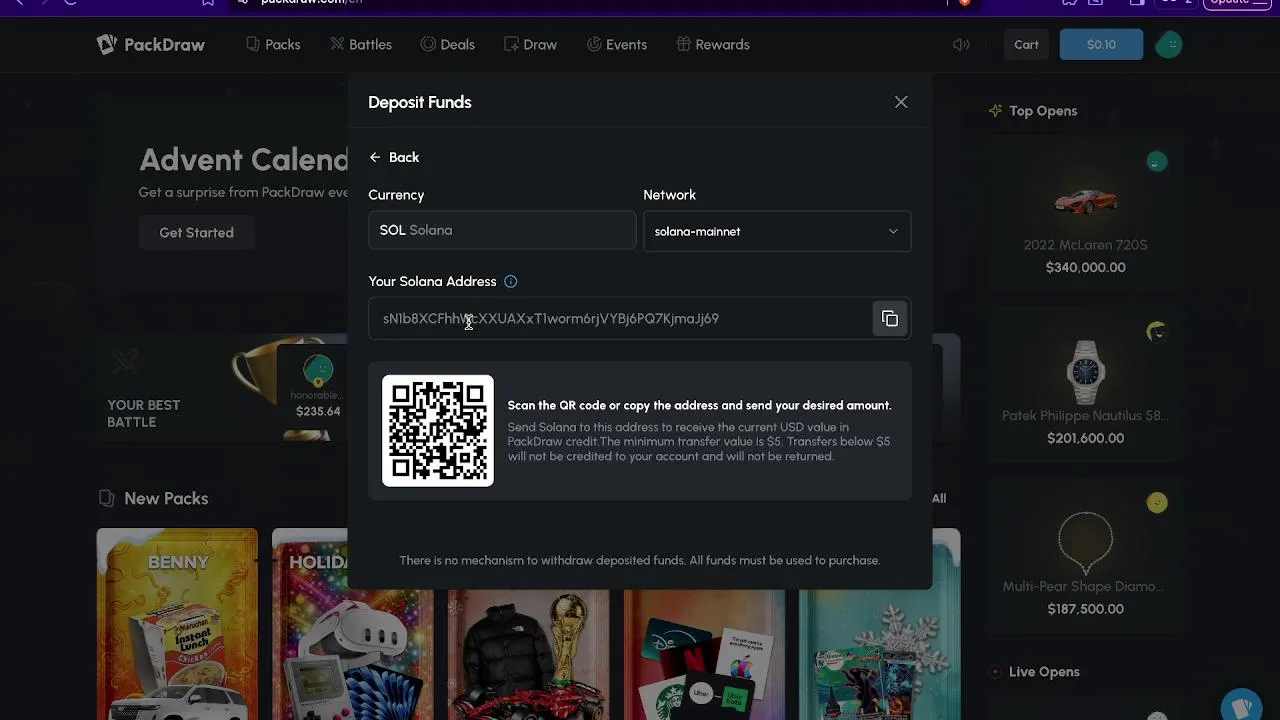
Task: Click avatar on Patek Philippe card
Action: click(x=1157, y=331)
